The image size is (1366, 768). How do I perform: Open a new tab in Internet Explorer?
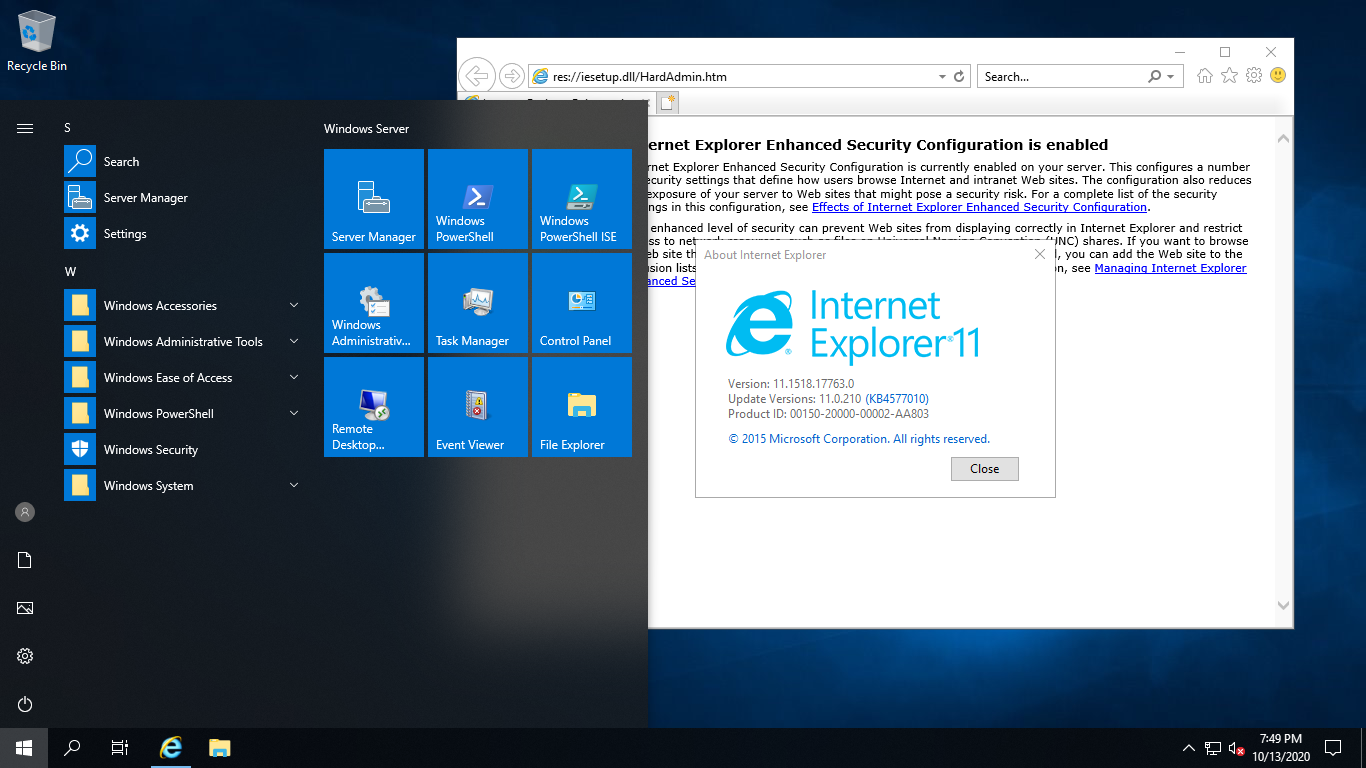coord(668,102)
